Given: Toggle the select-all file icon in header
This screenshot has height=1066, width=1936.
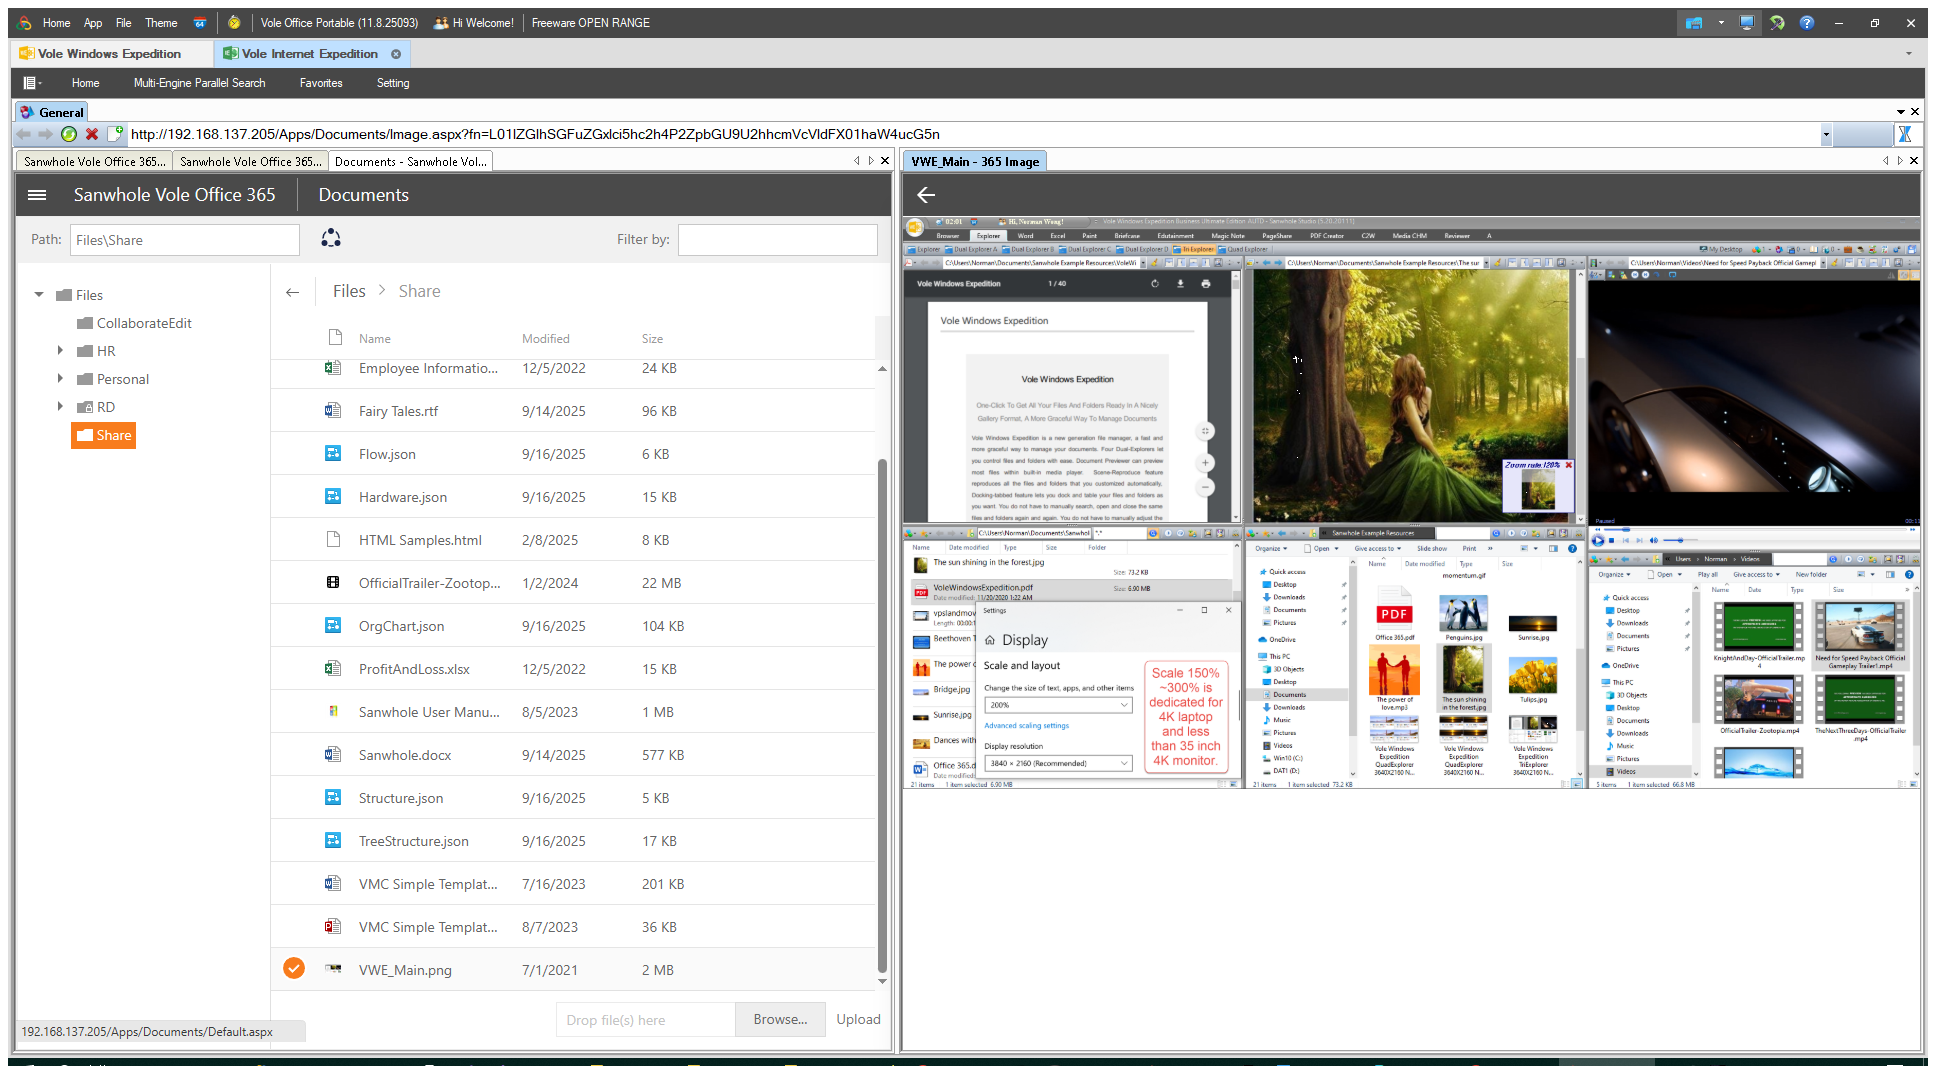Looking at the screenshot, I should 335,338.
